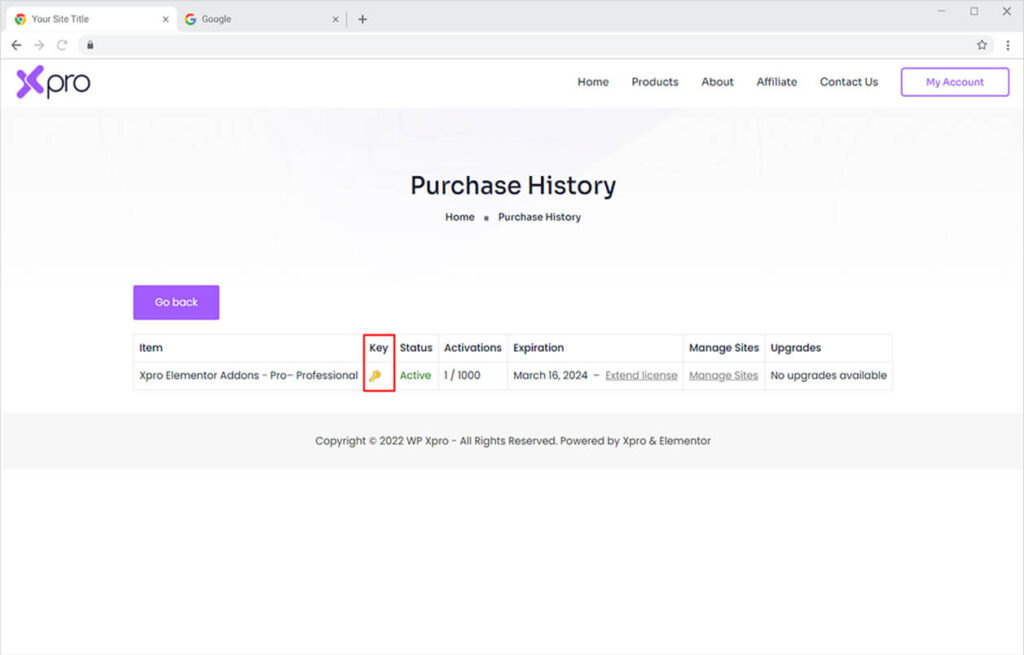This screenshot has height=655, width=1024.
Task: Open a new tab with plus icon
Action: 362,19
